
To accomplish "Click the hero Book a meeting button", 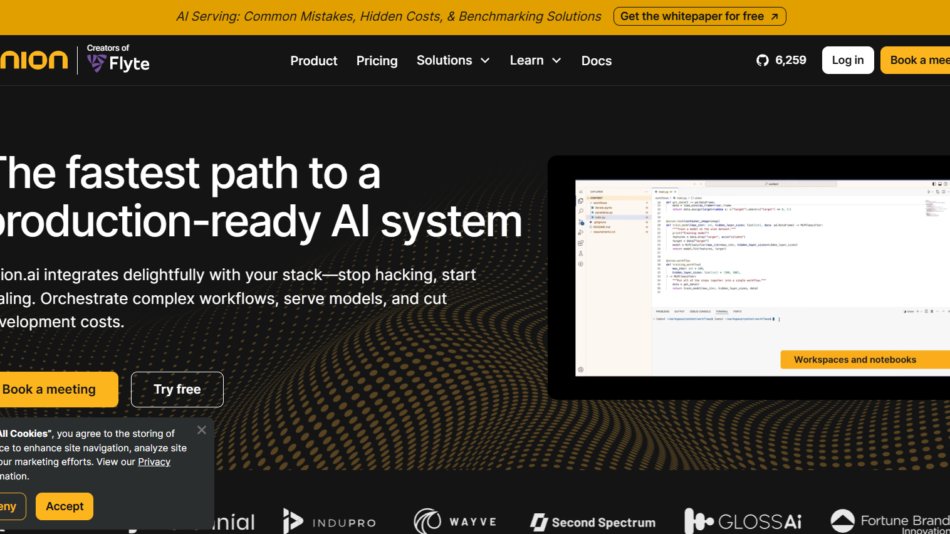I will 52,390.
